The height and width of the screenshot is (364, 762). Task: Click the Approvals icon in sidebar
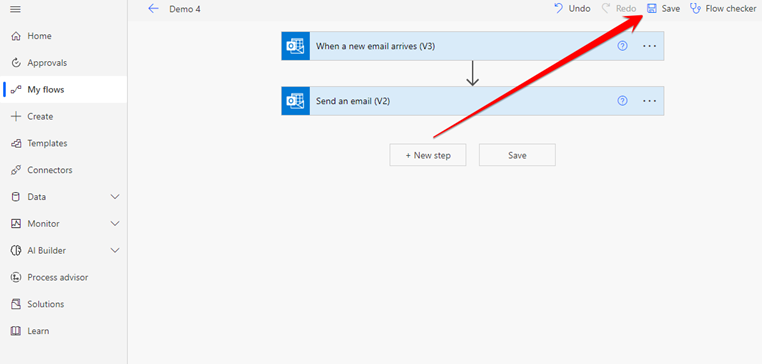pos(16,63)
